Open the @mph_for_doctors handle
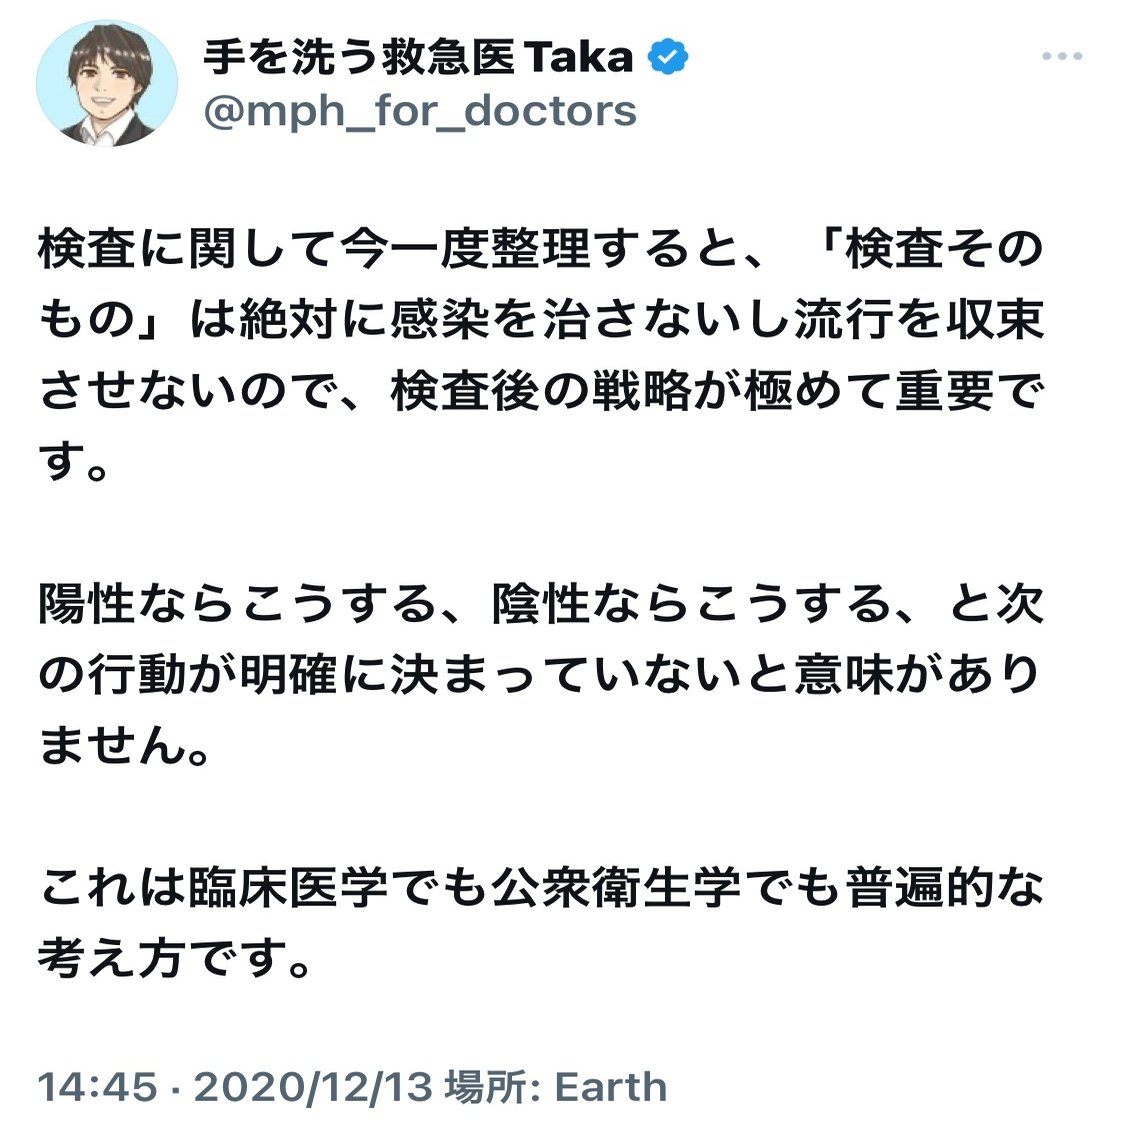This screenshot has width=1125, height=1125. pos(420,111)
